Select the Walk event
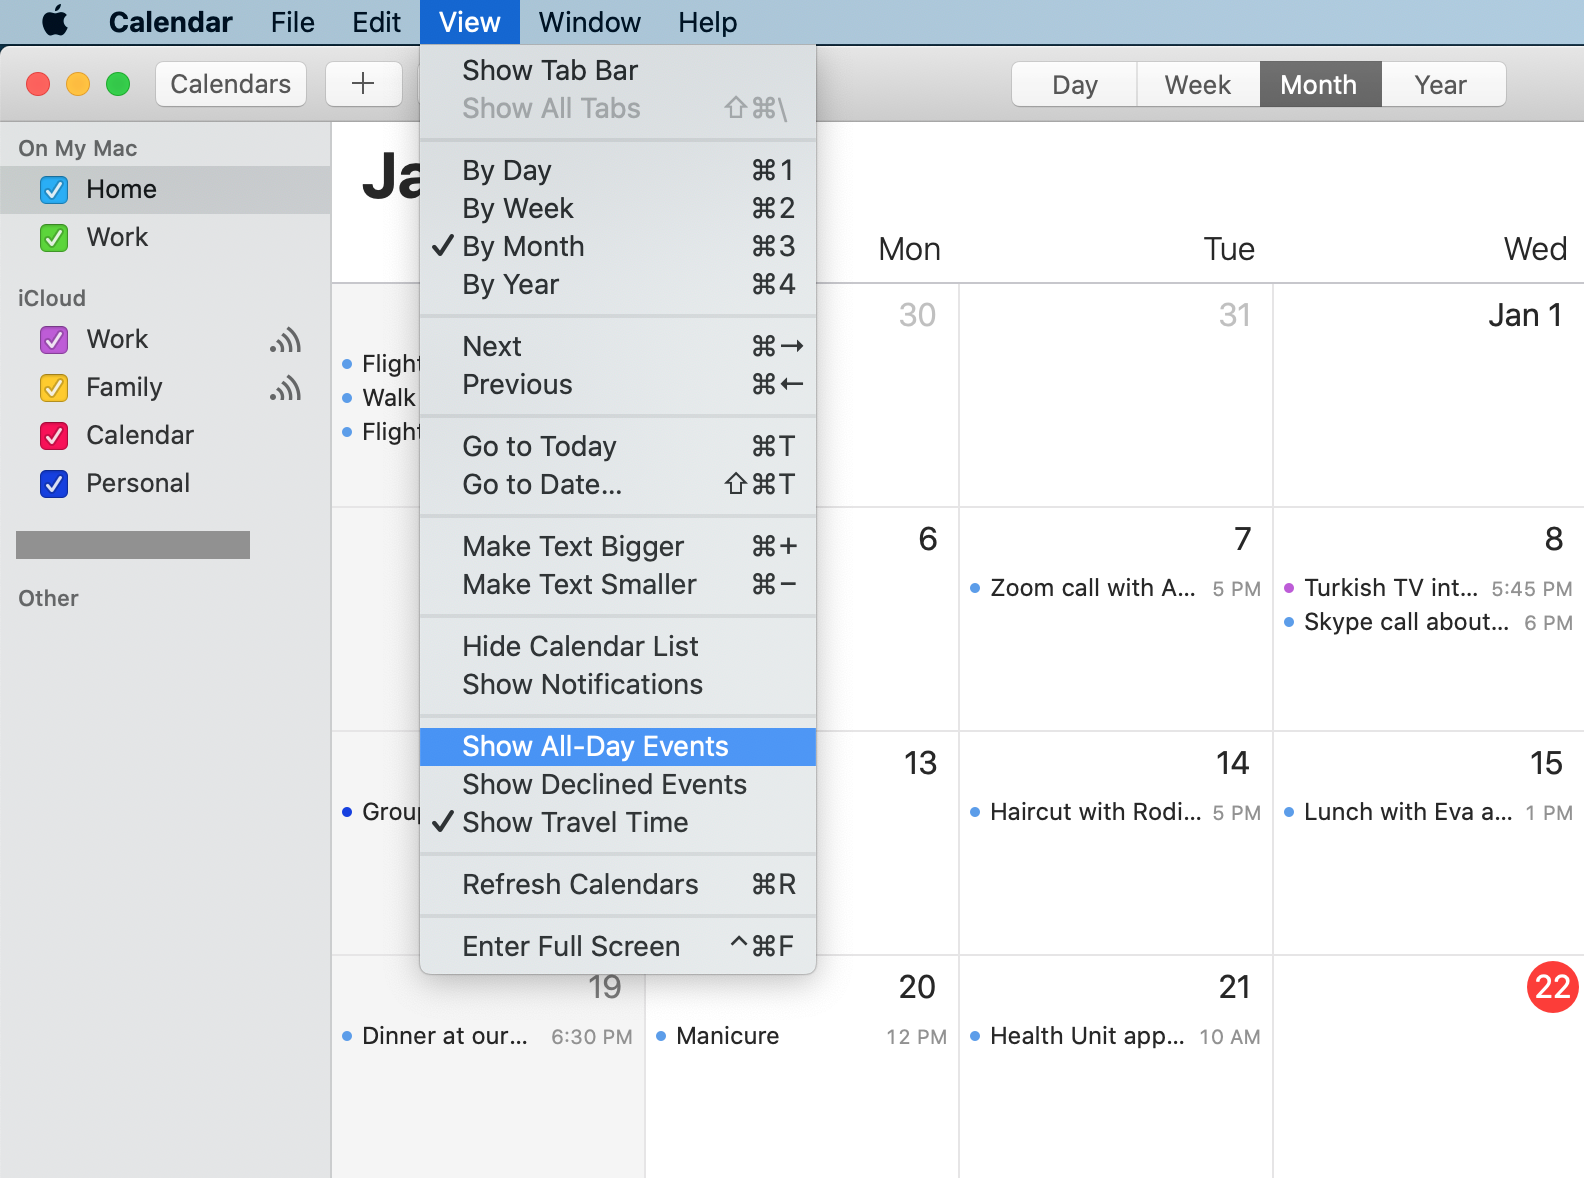 tap(380, 398)
